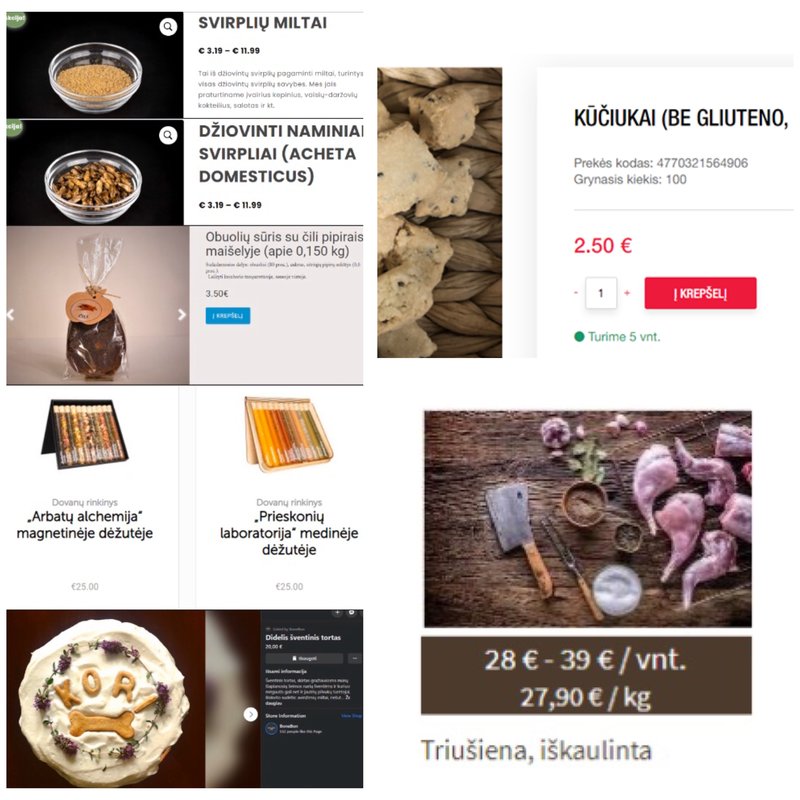Go to previous image in cheese carousel

pyautogui.click(x=10, y=315)
